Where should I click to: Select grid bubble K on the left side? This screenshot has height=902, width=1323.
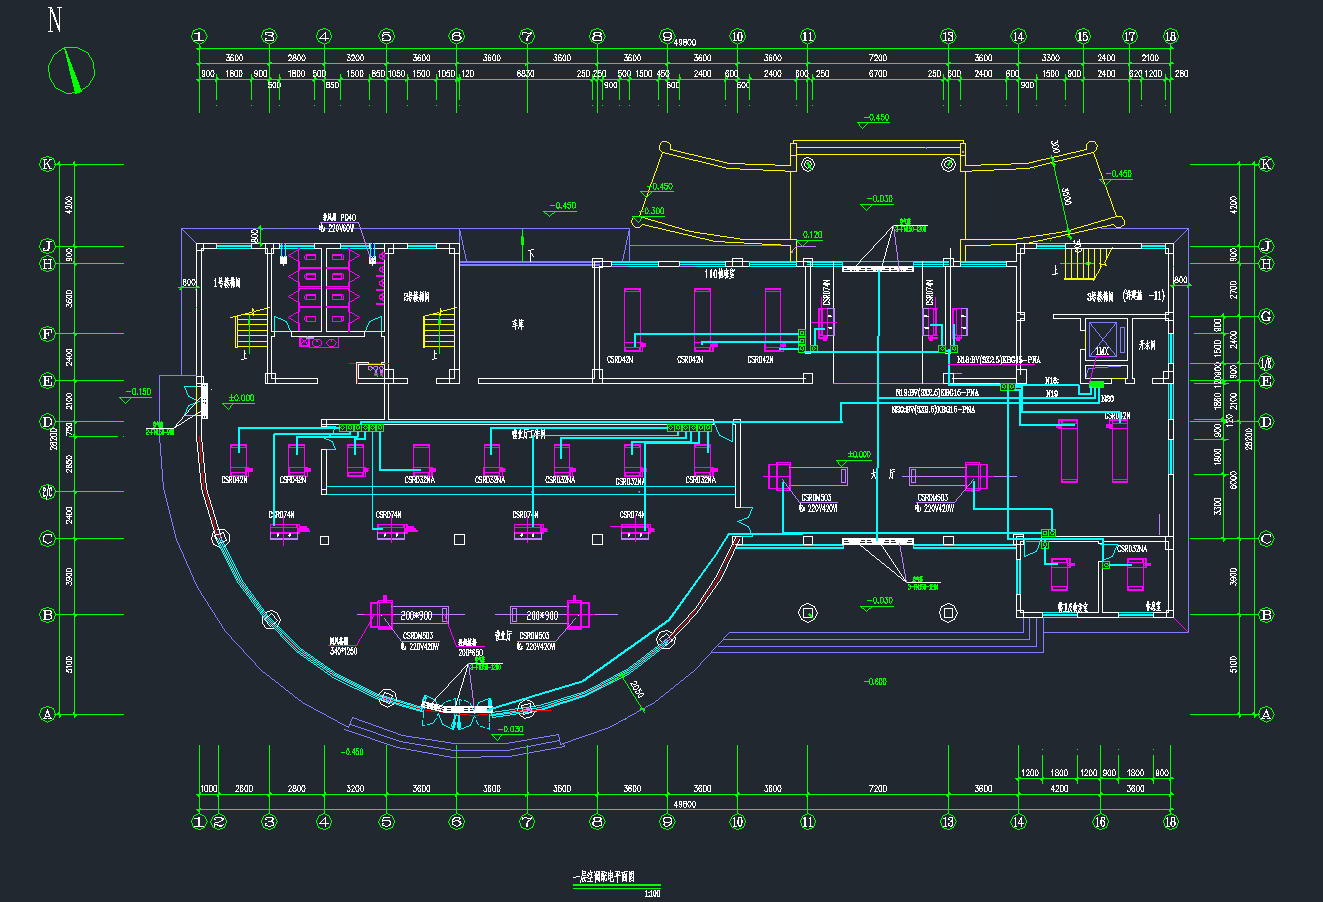(46, 164)
